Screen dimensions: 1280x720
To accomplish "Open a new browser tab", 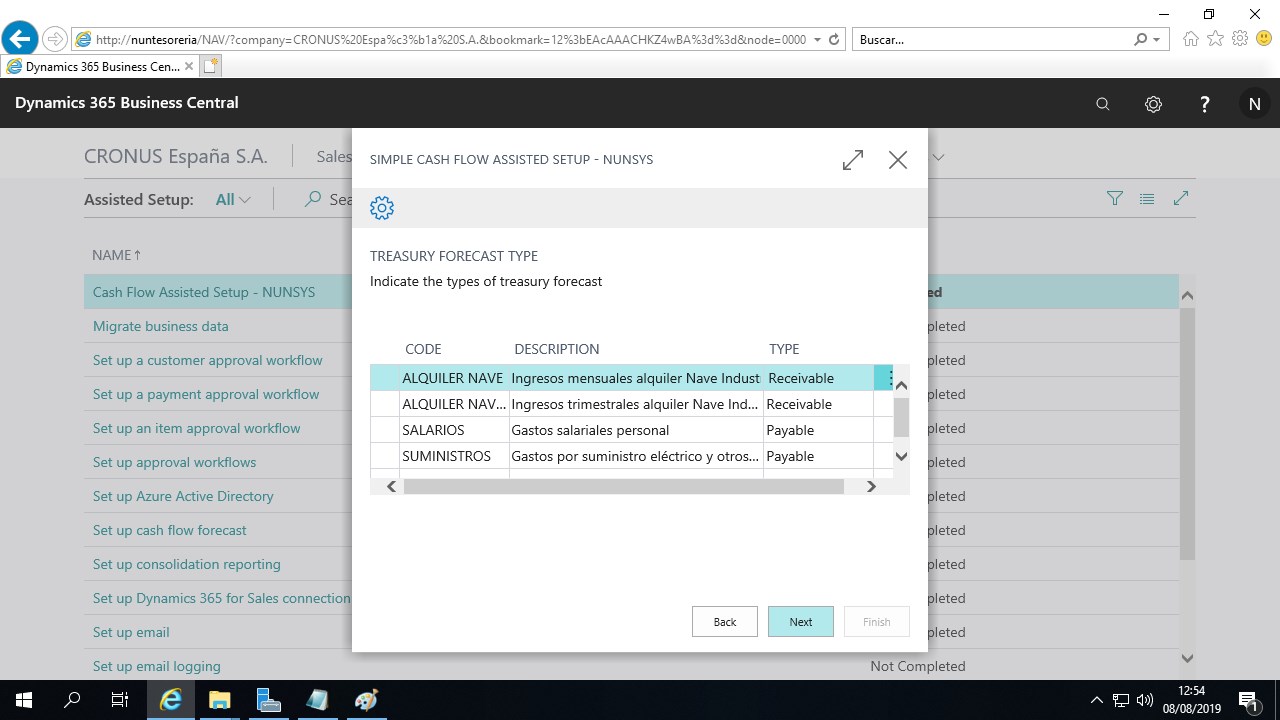I will coord(210,66).
